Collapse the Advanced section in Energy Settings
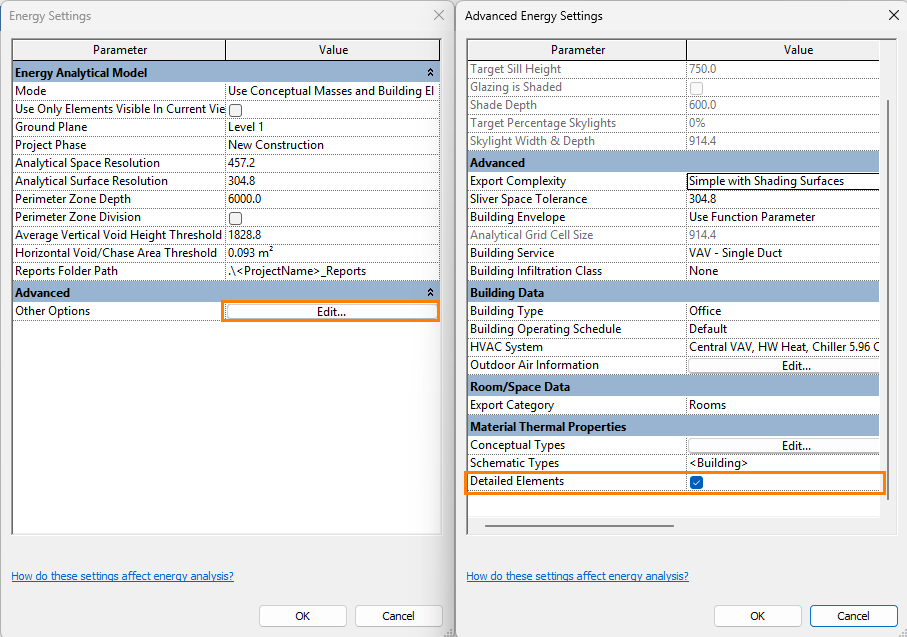This screenshot has width=907, height=637. (x=430, y=293)
